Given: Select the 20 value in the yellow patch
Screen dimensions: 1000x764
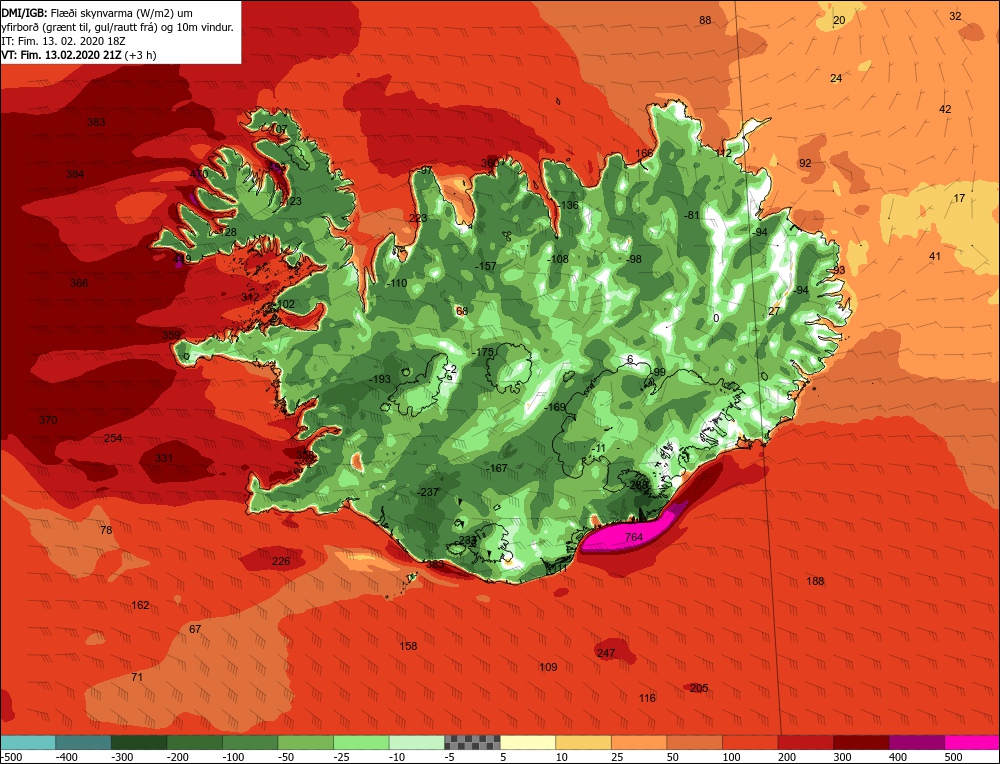Looking at the screenshot, I should click(x=839, y=20).
